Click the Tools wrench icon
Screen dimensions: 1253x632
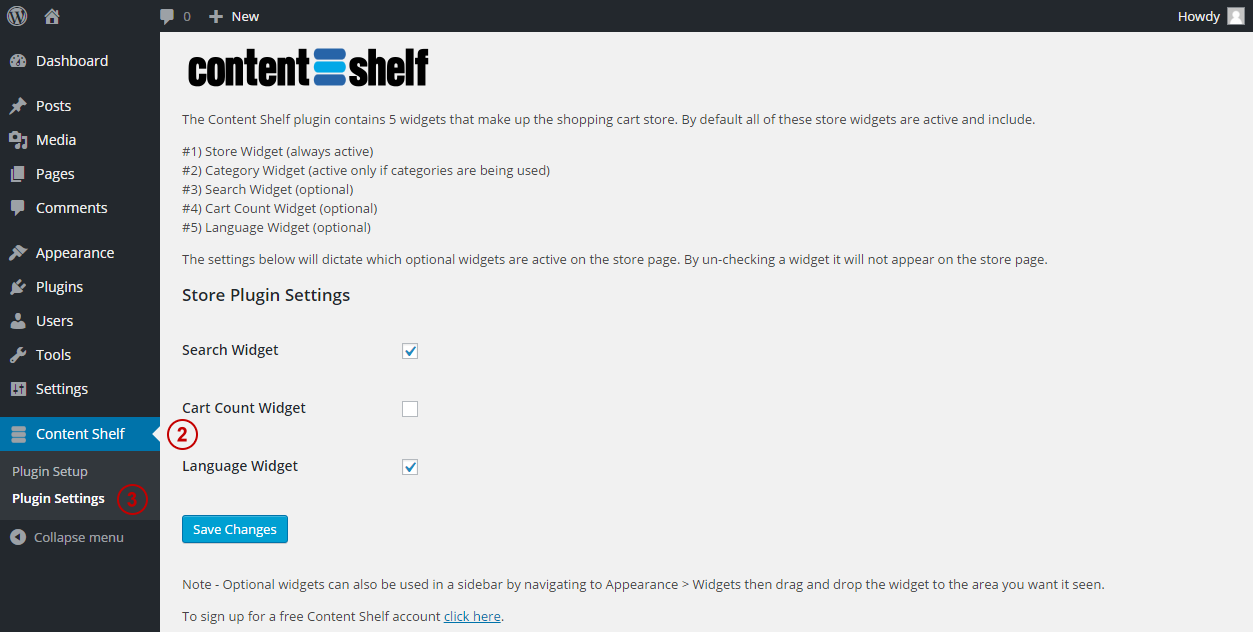[18, 355]
